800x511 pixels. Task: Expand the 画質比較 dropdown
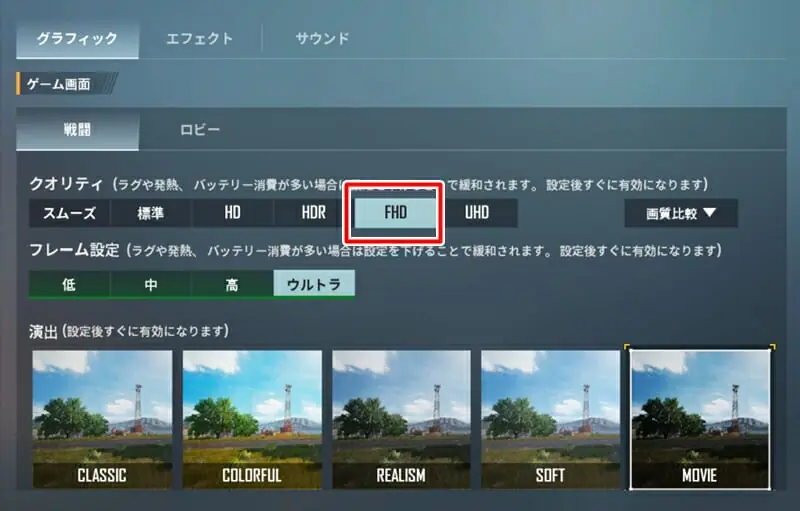click(x=681, y=213)
